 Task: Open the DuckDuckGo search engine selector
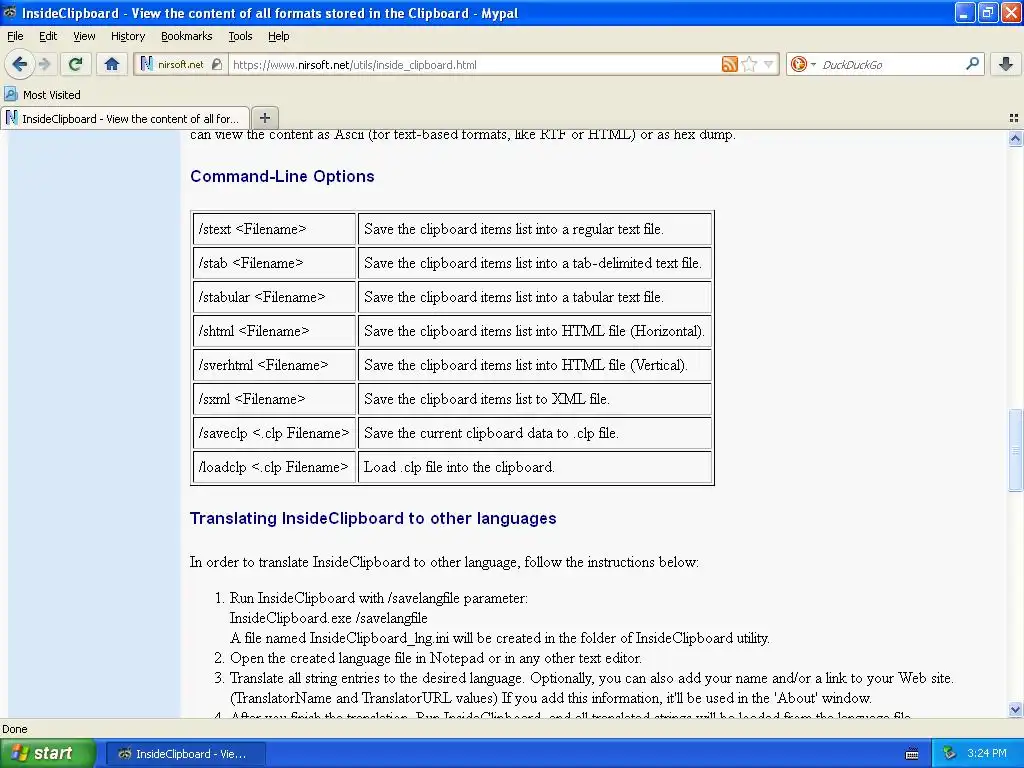803,64
